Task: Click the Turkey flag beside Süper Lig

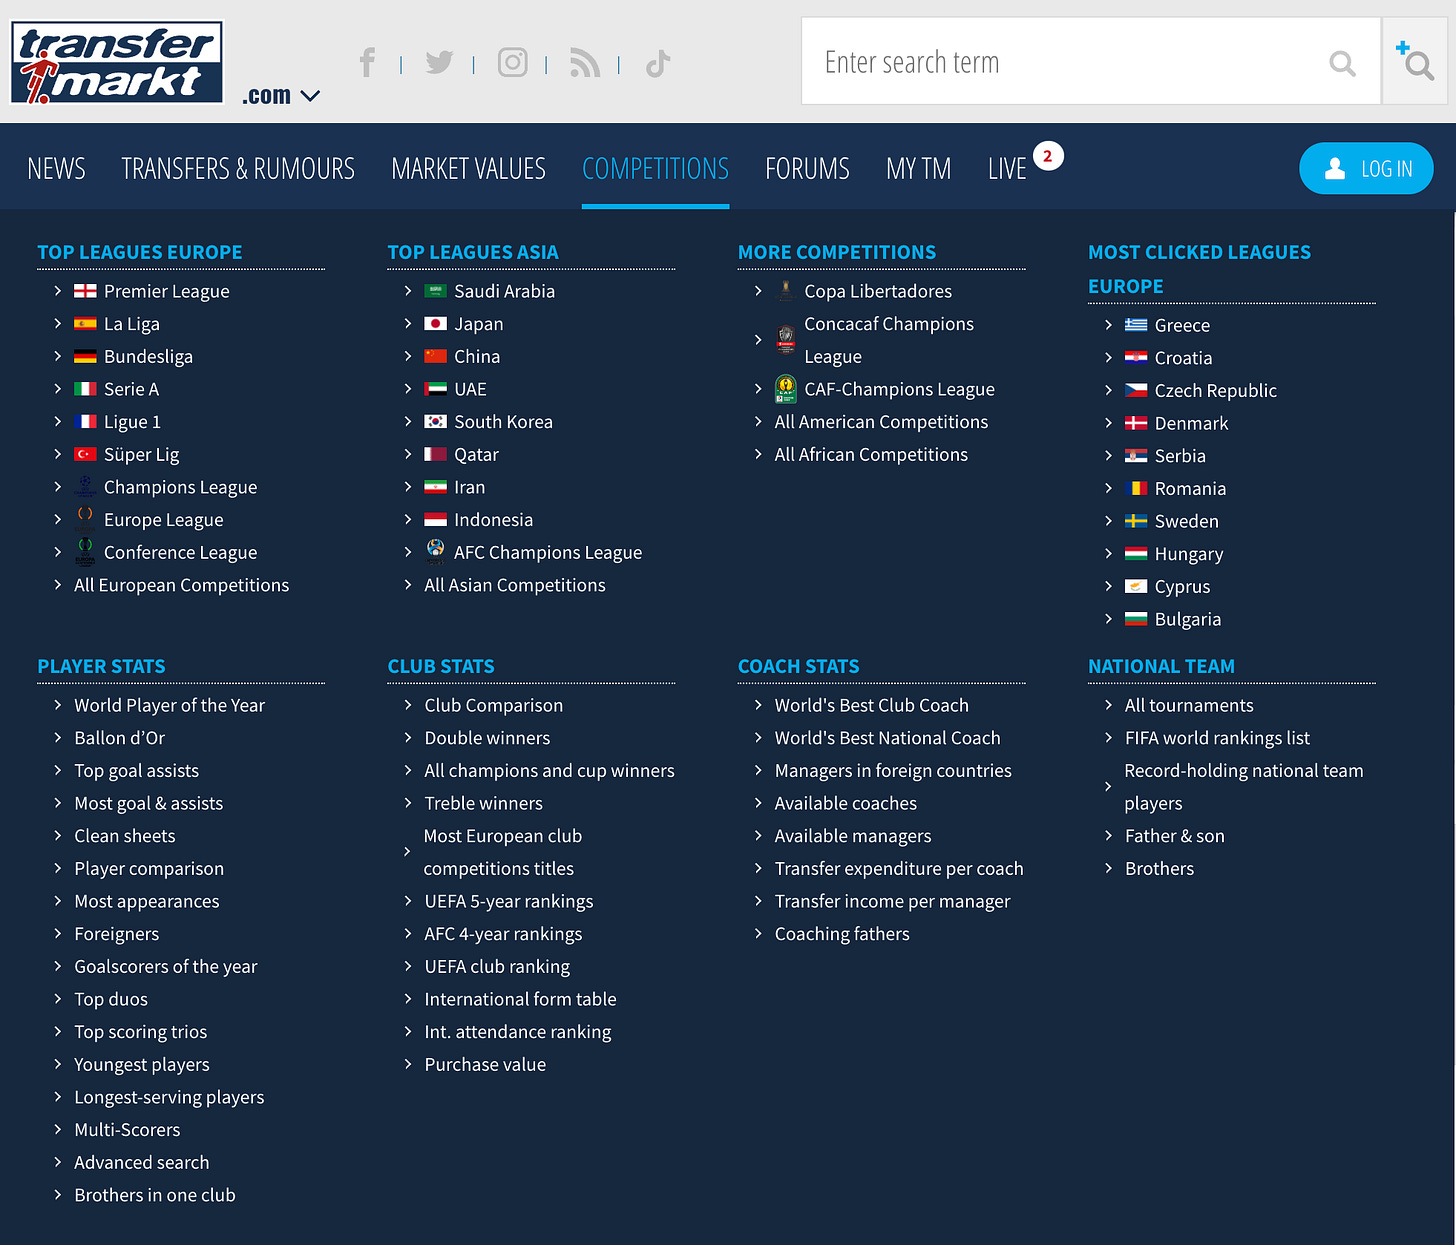Action: (x=85, y=455)
